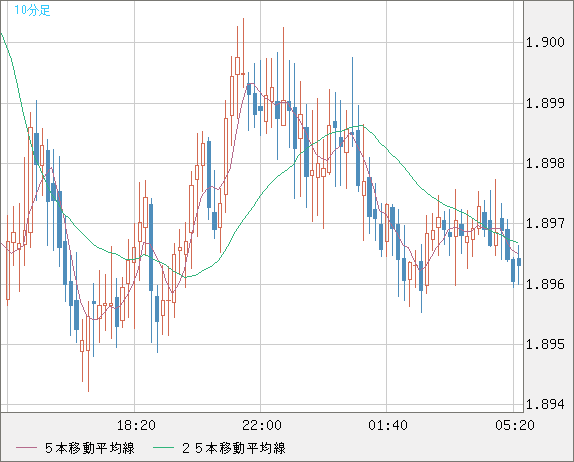Click the 1.894 price axis label

click(x=545, y=404)
